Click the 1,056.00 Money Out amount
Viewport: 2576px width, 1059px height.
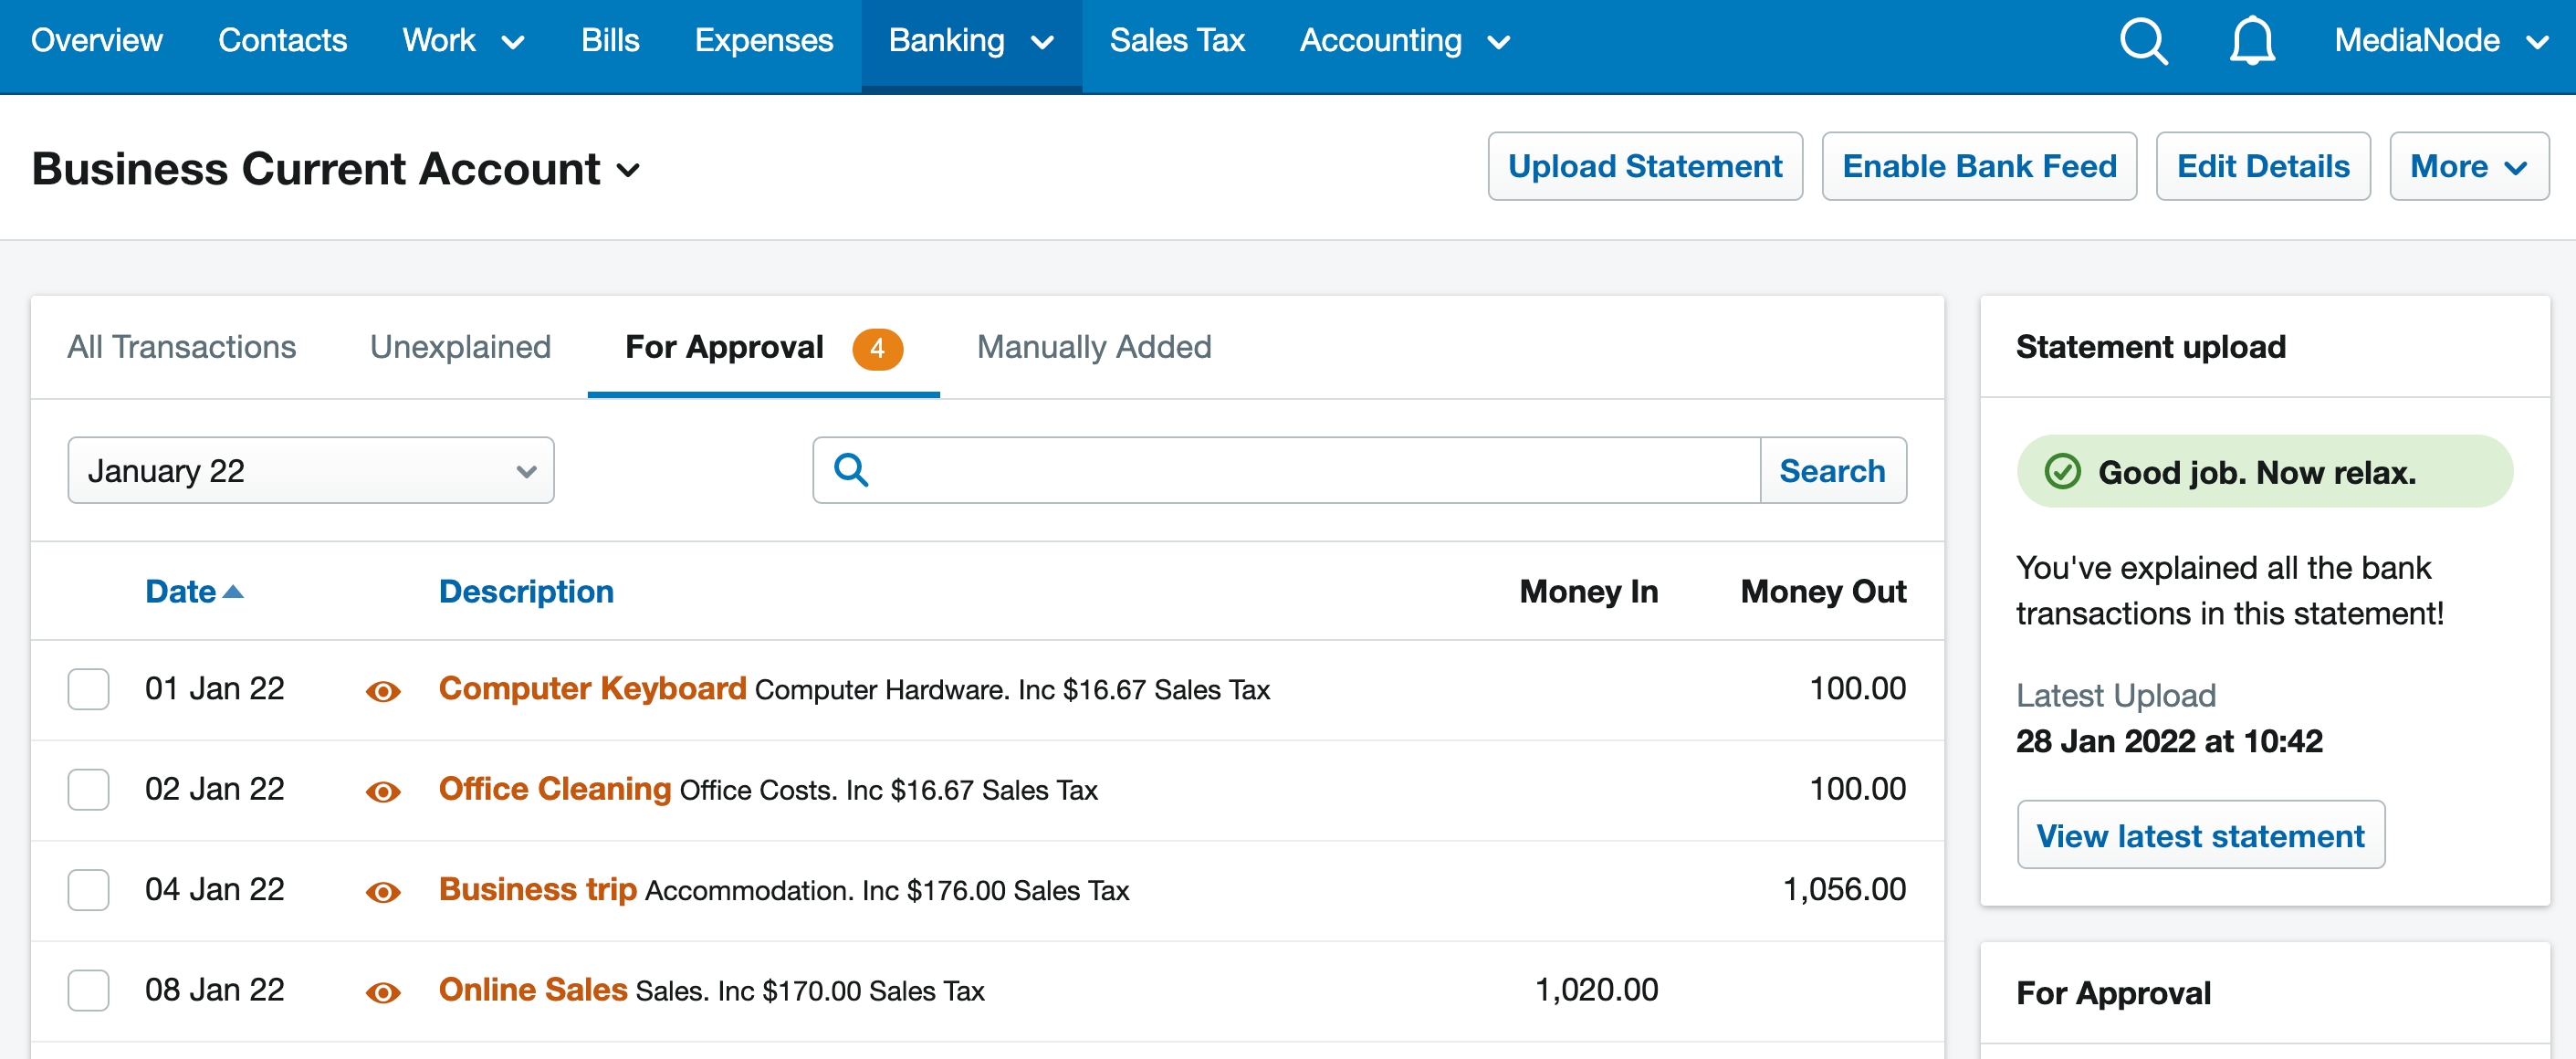point(1844,889)
